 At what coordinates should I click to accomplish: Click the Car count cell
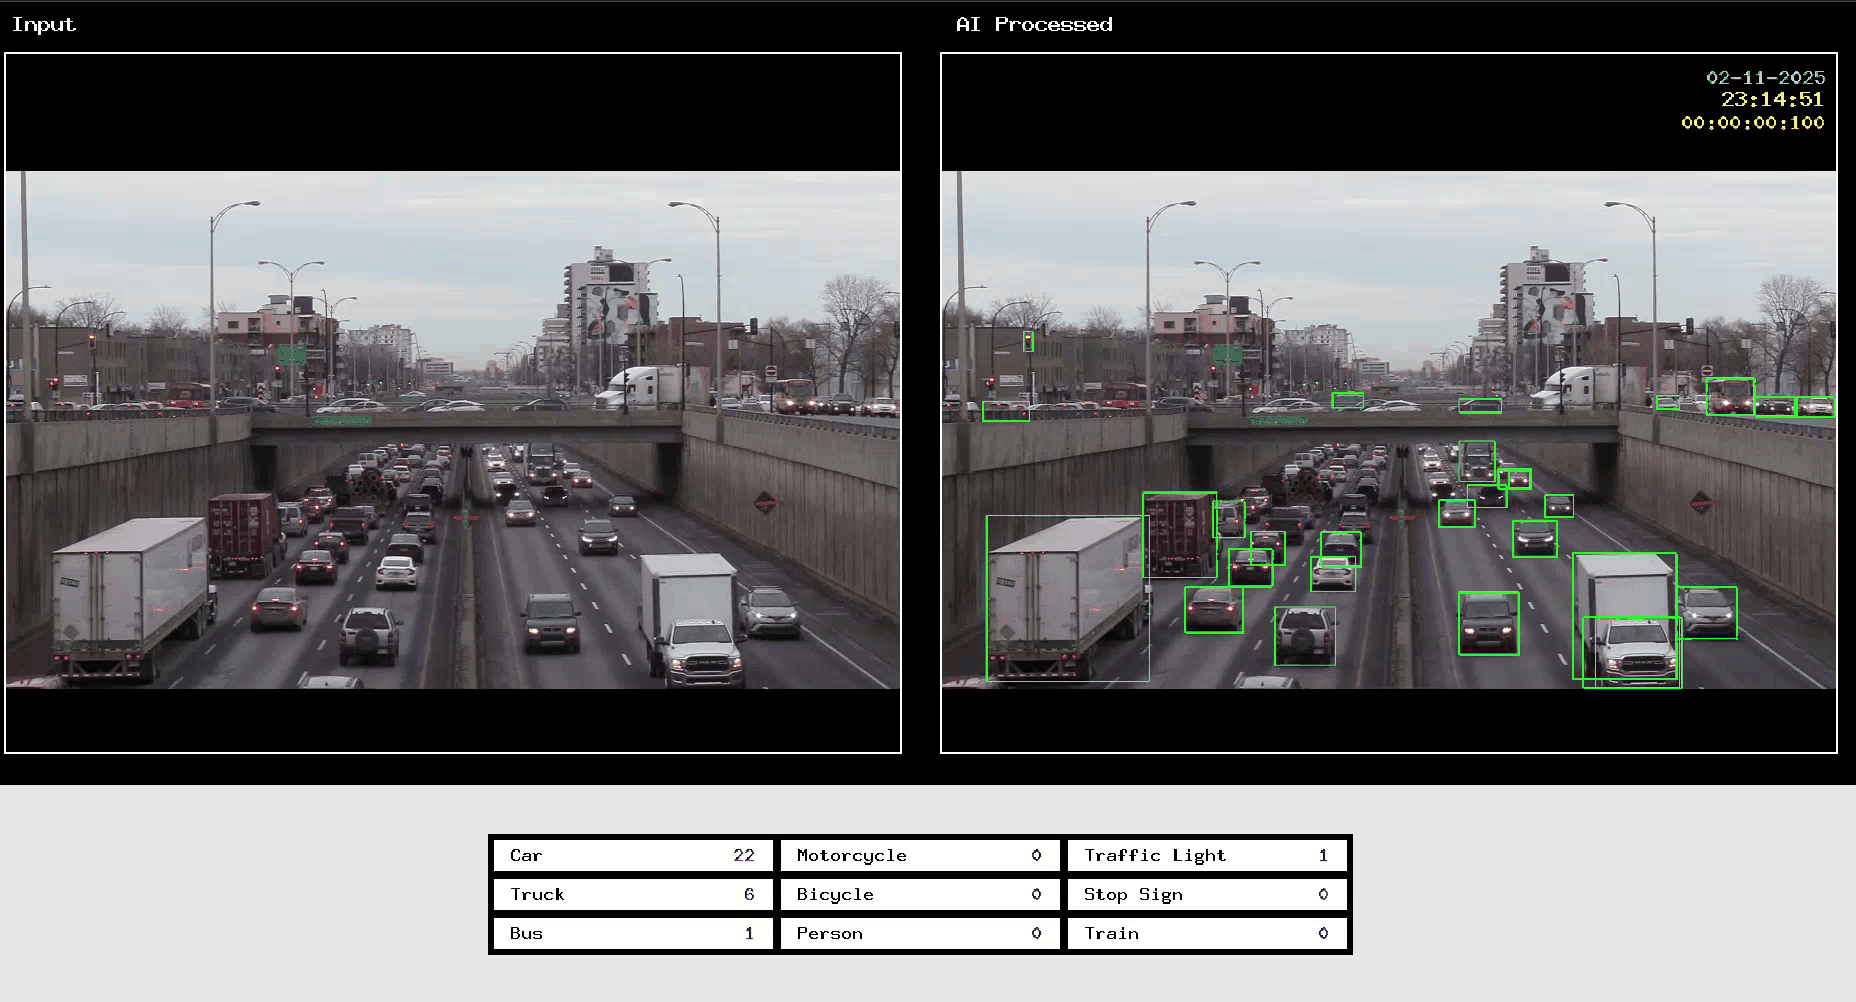tap(632, 855)
